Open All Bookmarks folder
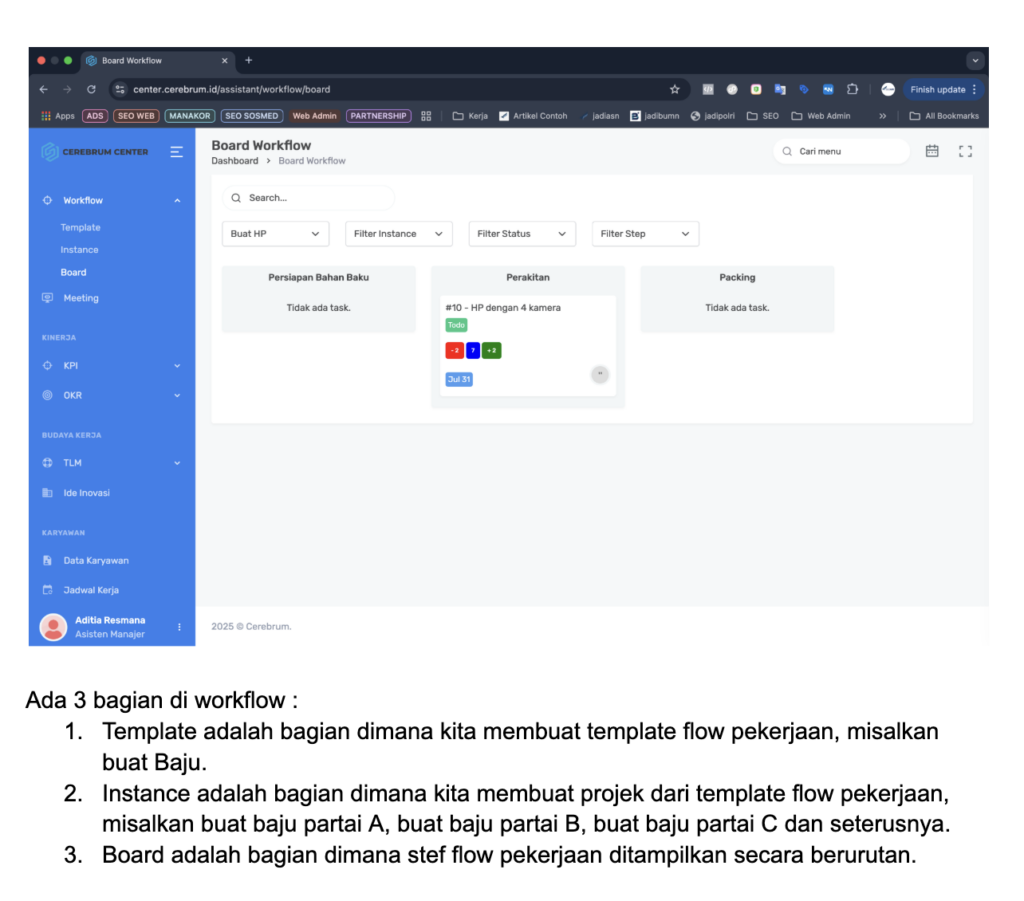 (944, 116)
